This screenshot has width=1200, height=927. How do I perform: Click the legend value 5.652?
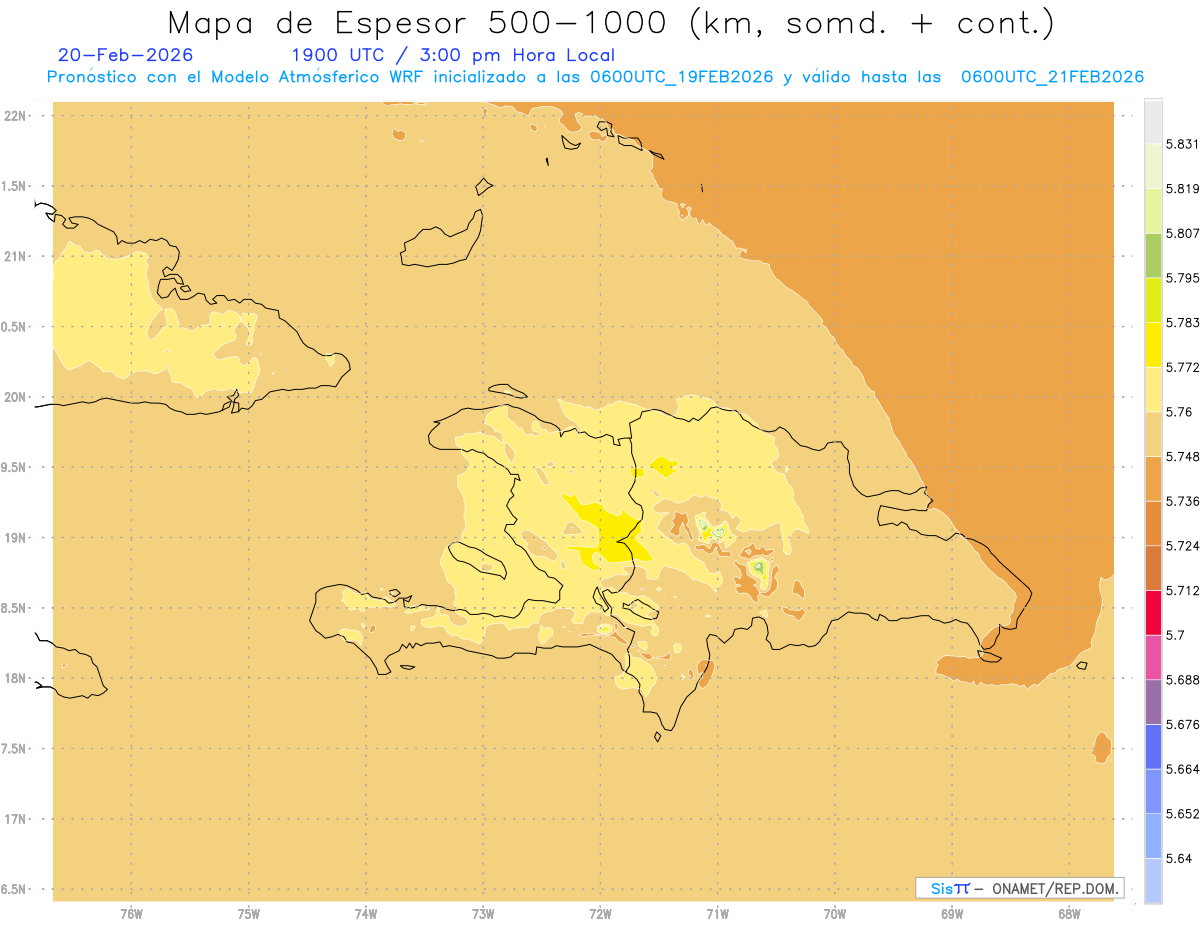[x=1182, y=814]
